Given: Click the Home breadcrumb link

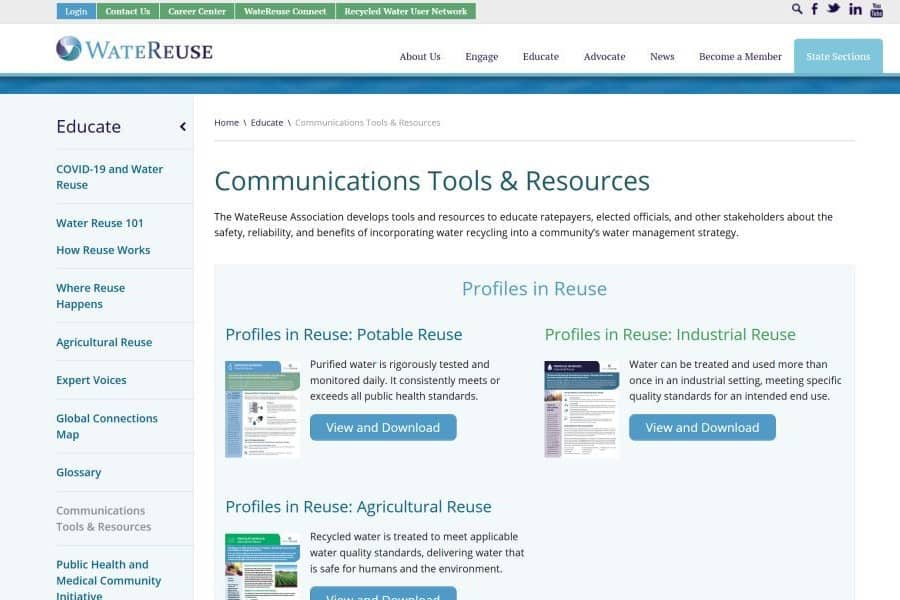Looking at the screenshot, I should [226, 123].
